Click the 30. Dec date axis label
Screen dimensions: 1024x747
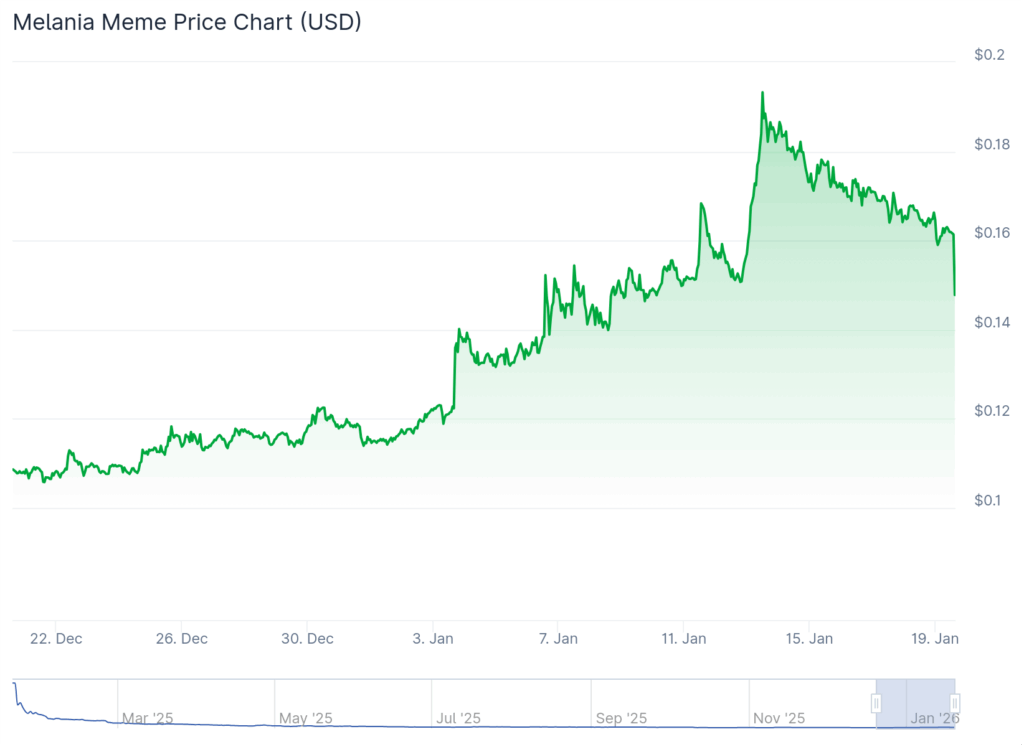pyautogui.click(x=307, y=639)
